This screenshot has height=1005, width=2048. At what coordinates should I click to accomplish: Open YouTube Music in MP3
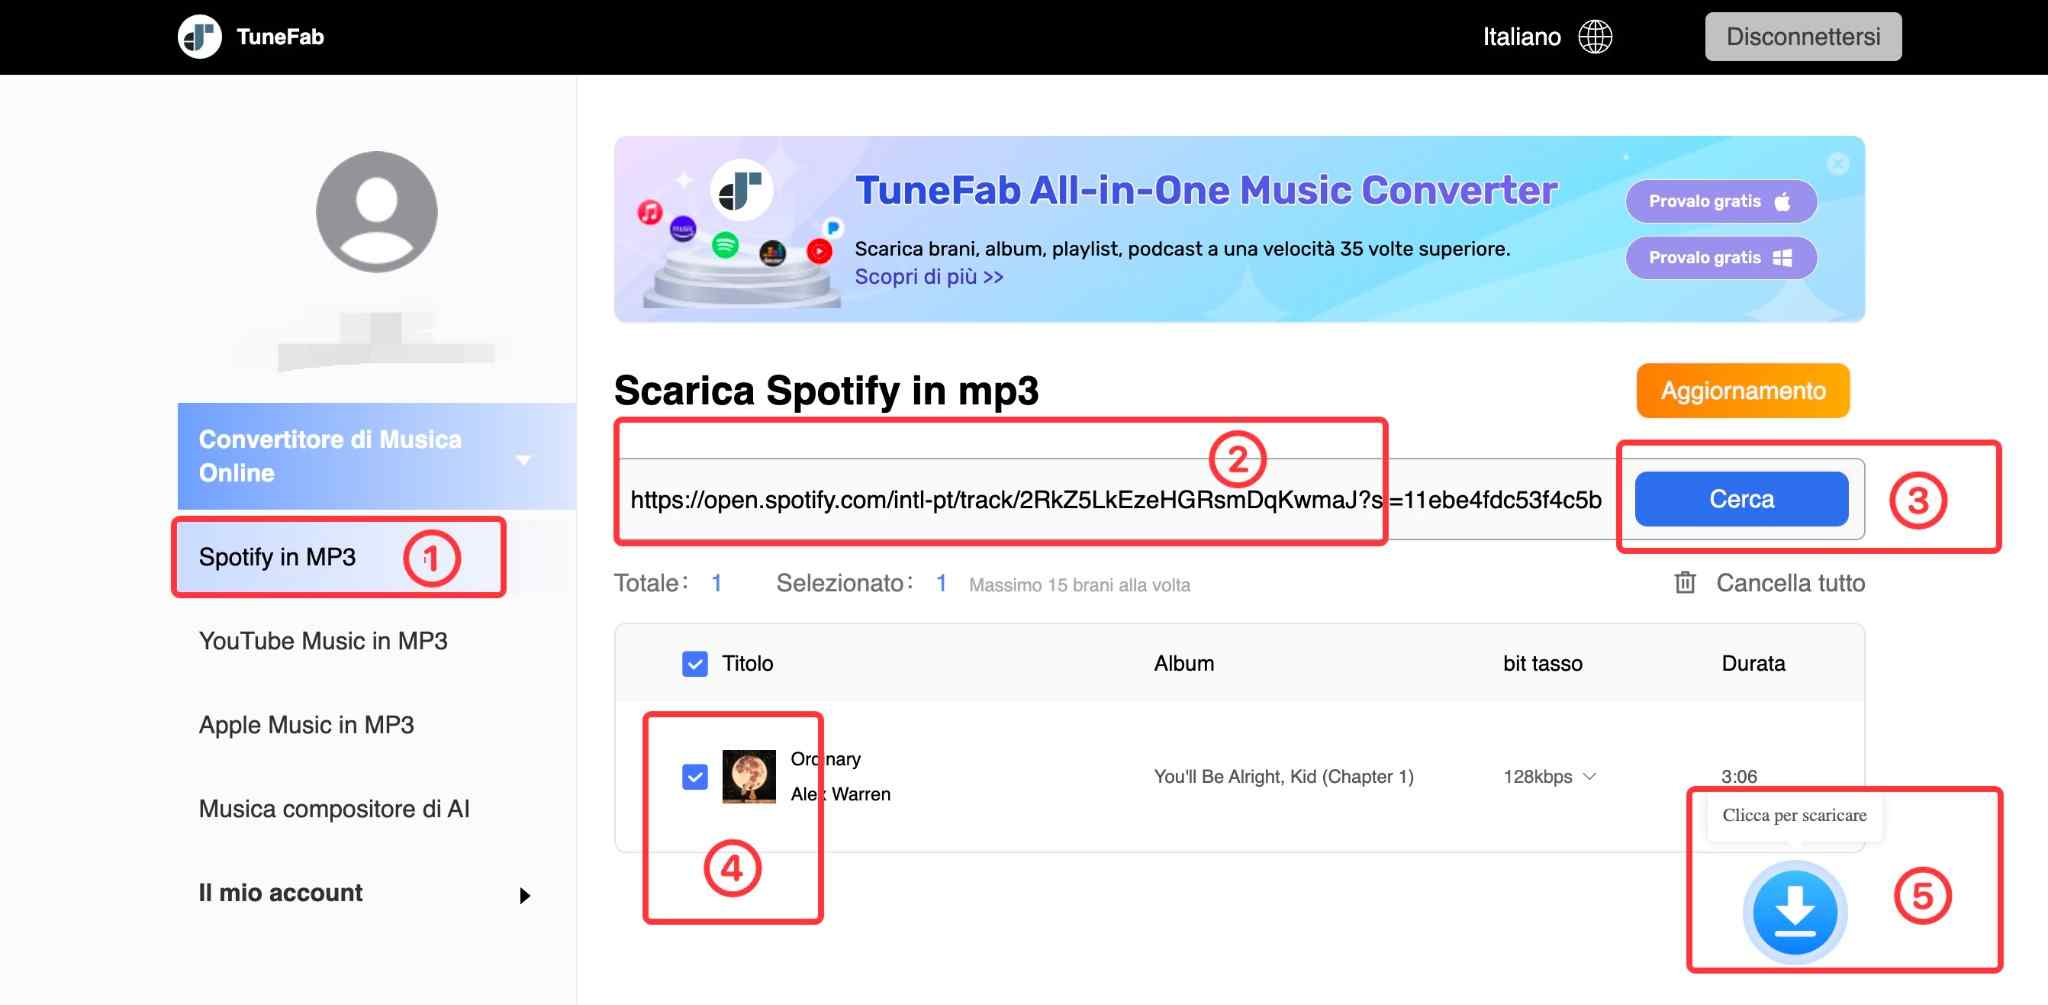pyautogui.click(x=323, y=641)
